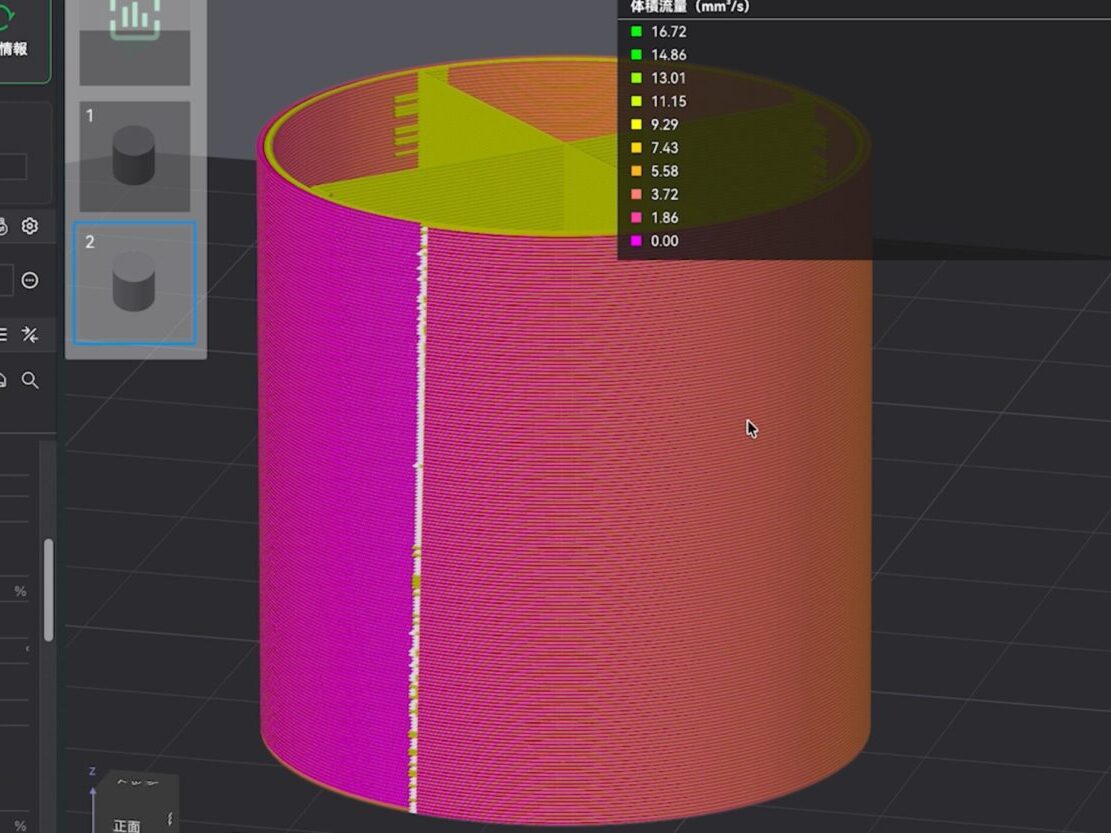
Task: Select plate 2 thumbnail
Action: tap(134, 284)
